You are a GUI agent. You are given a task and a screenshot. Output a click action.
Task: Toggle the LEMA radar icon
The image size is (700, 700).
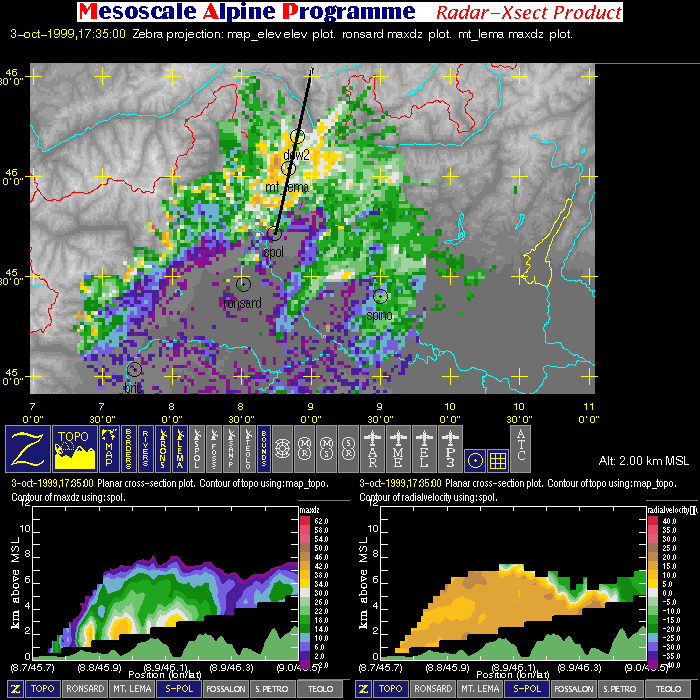click(180, 449)
